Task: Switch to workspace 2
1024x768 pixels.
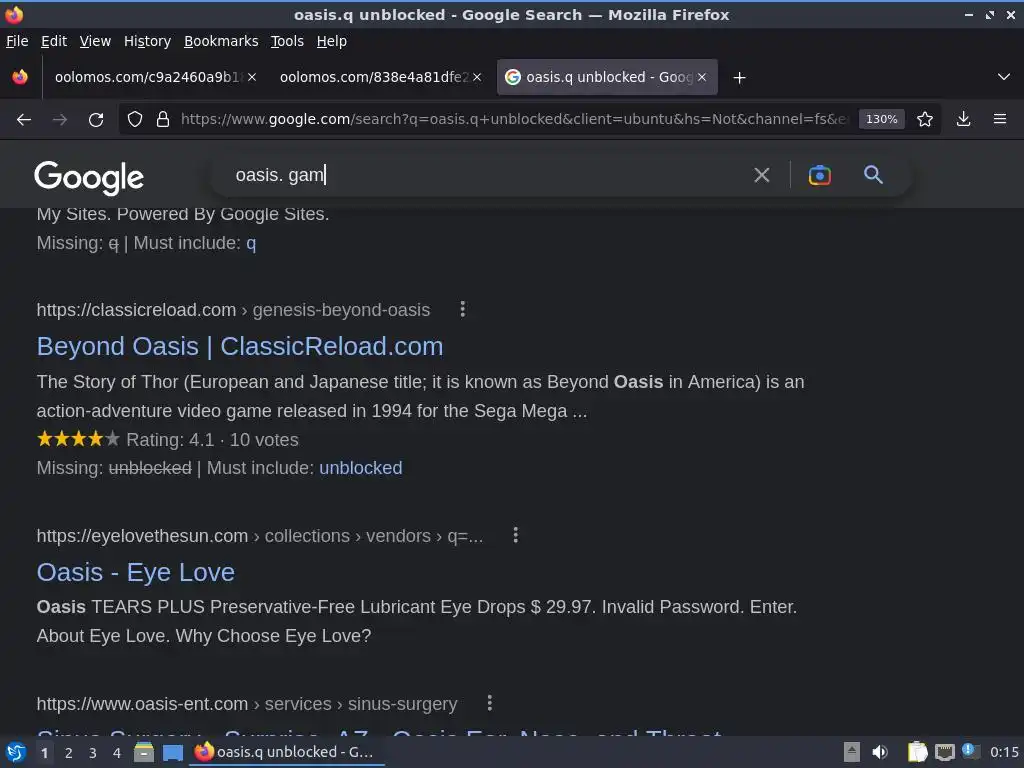Action: 69,753
